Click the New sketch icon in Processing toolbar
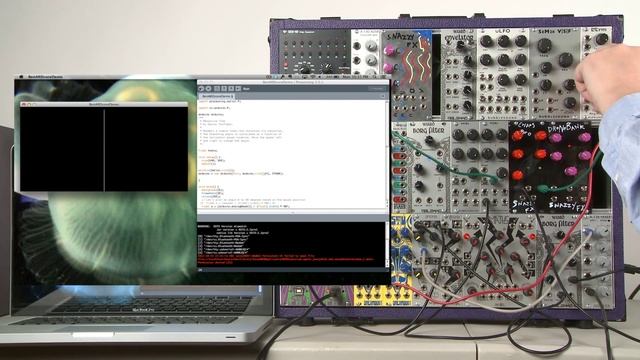 pyautogui.click(x=217, y=88)
